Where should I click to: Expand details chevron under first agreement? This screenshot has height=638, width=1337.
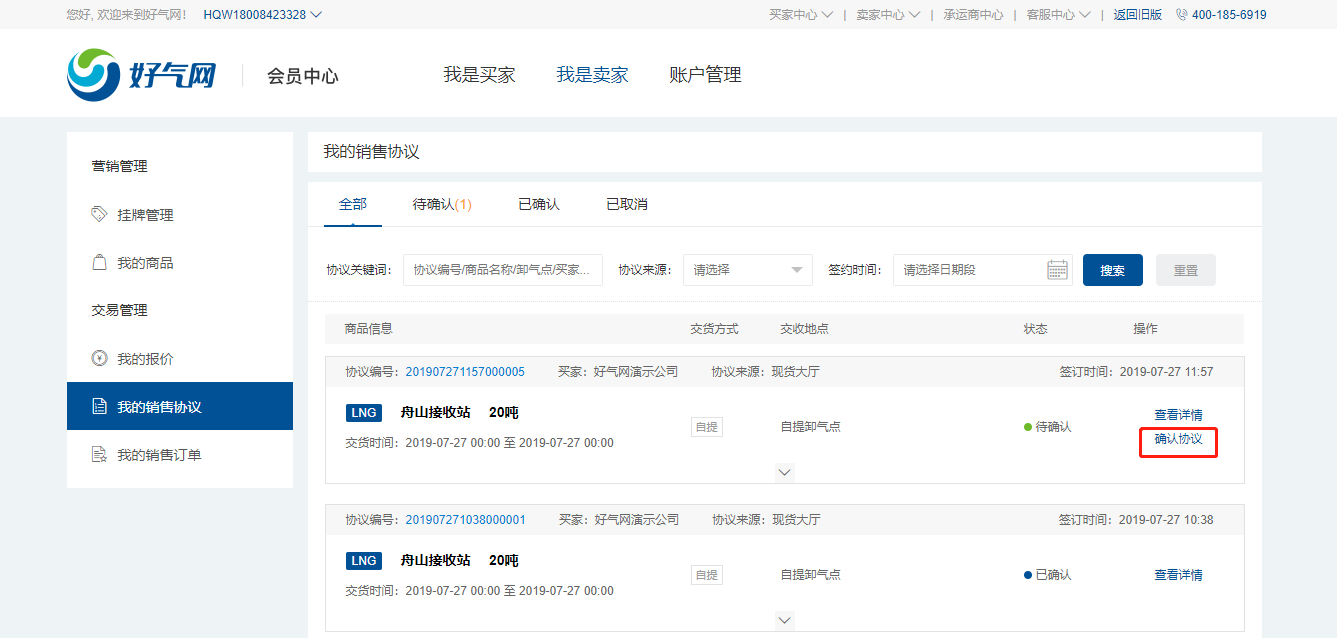tap(785, 472)
